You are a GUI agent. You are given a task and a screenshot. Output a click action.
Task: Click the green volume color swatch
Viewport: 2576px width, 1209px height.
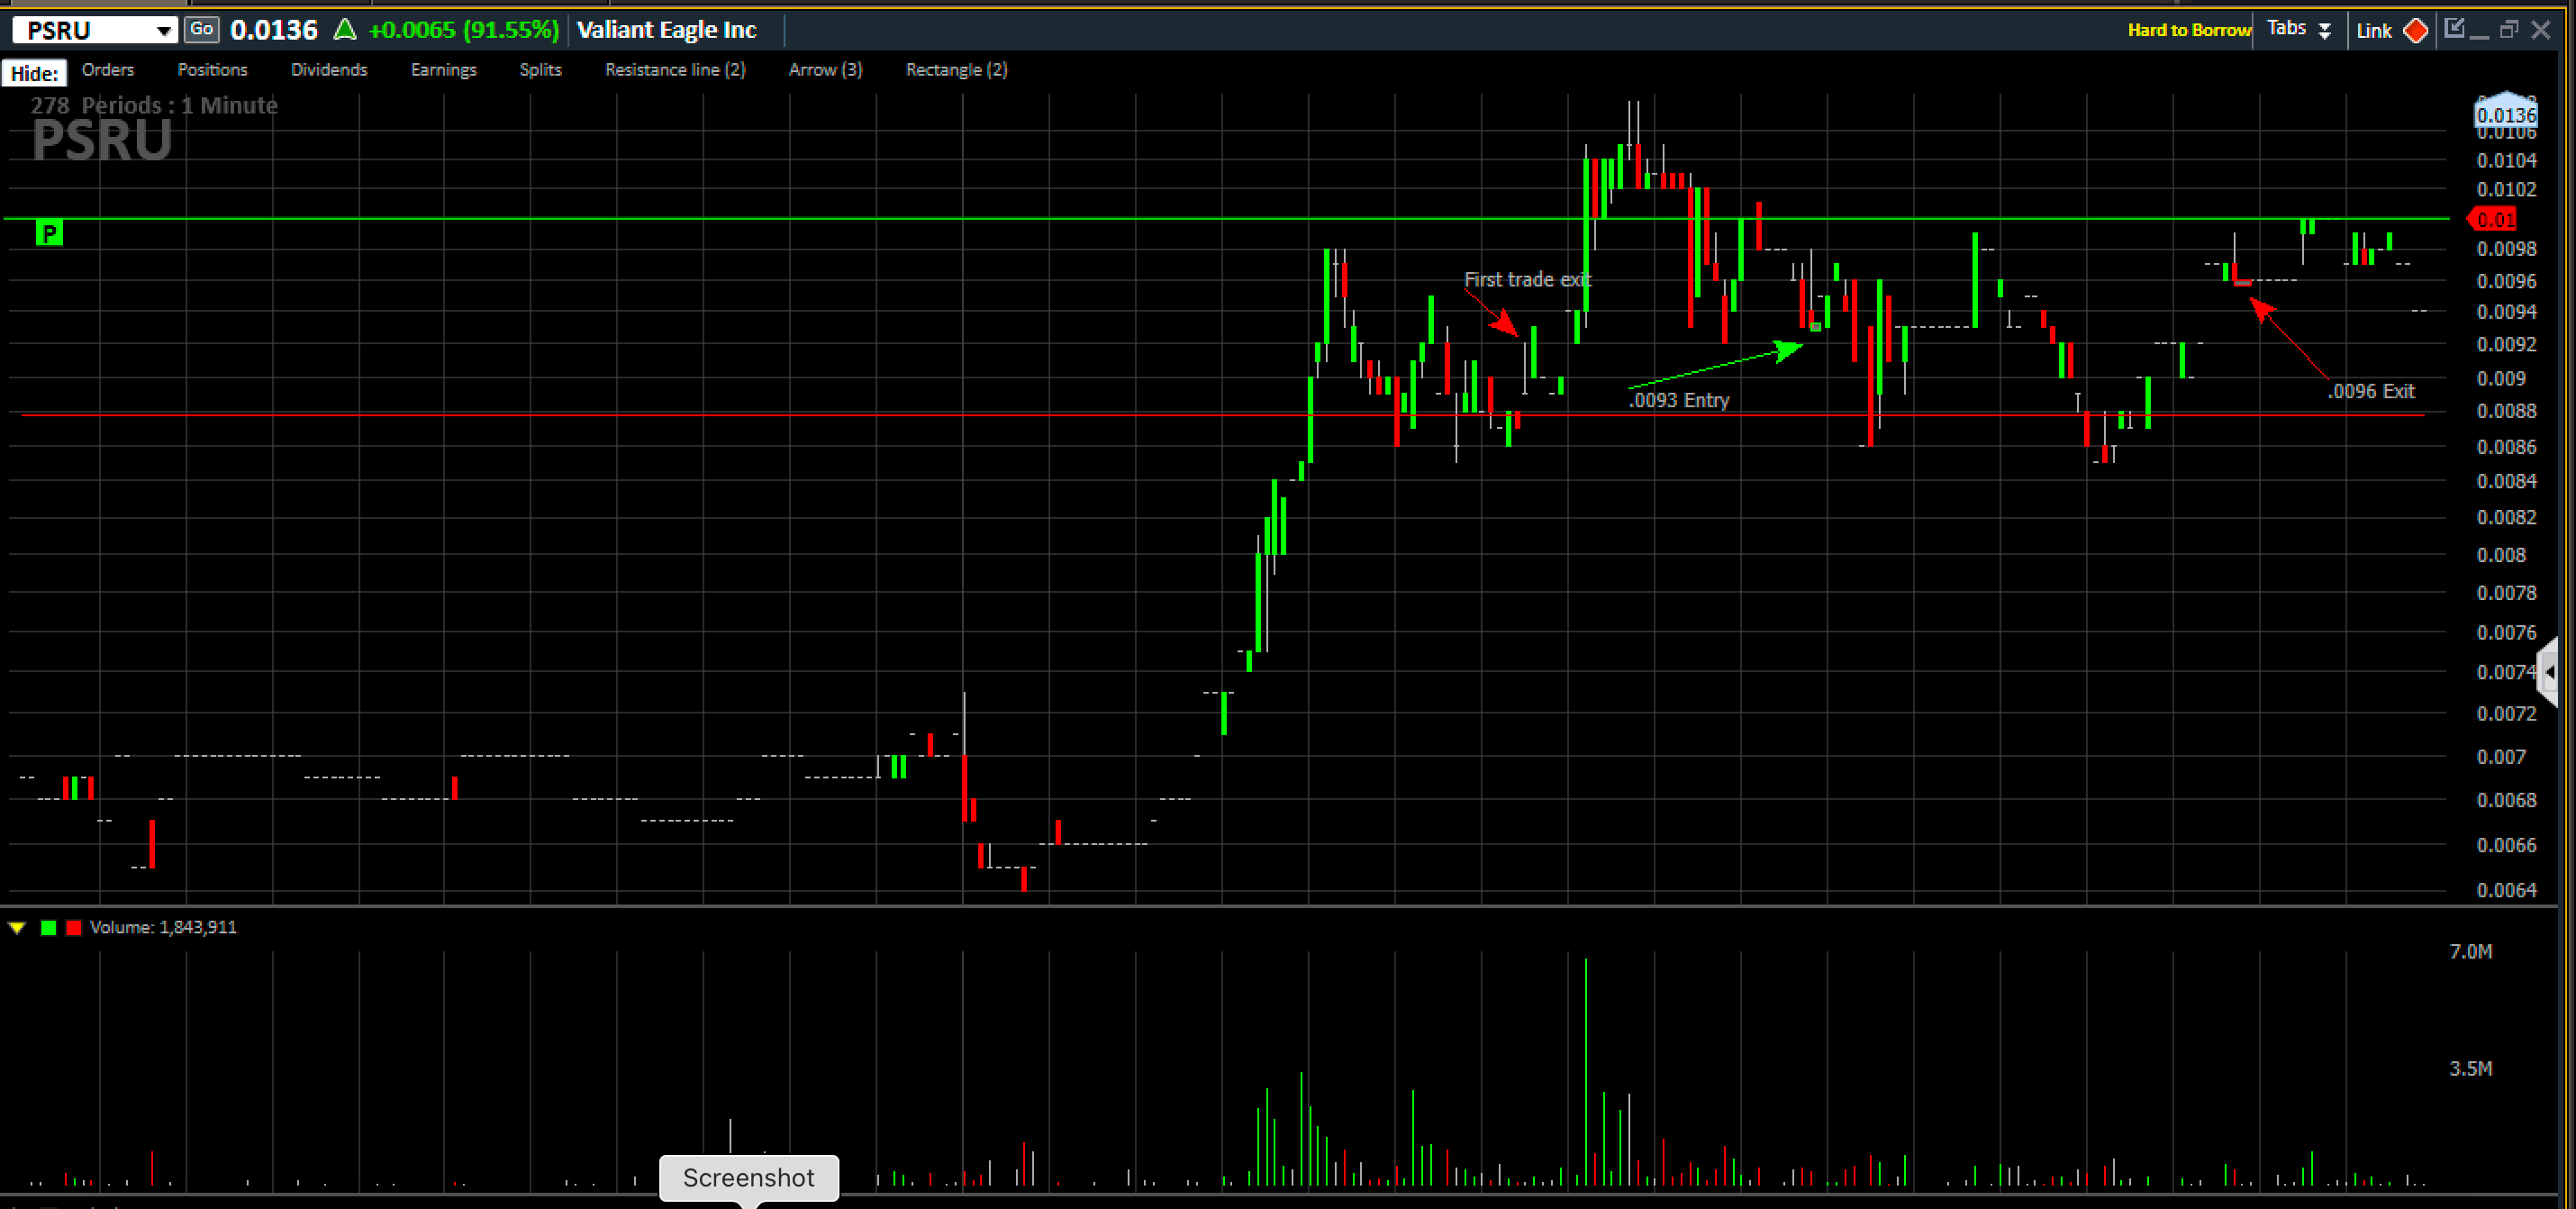pyautogui.click(x=48, y=927)
